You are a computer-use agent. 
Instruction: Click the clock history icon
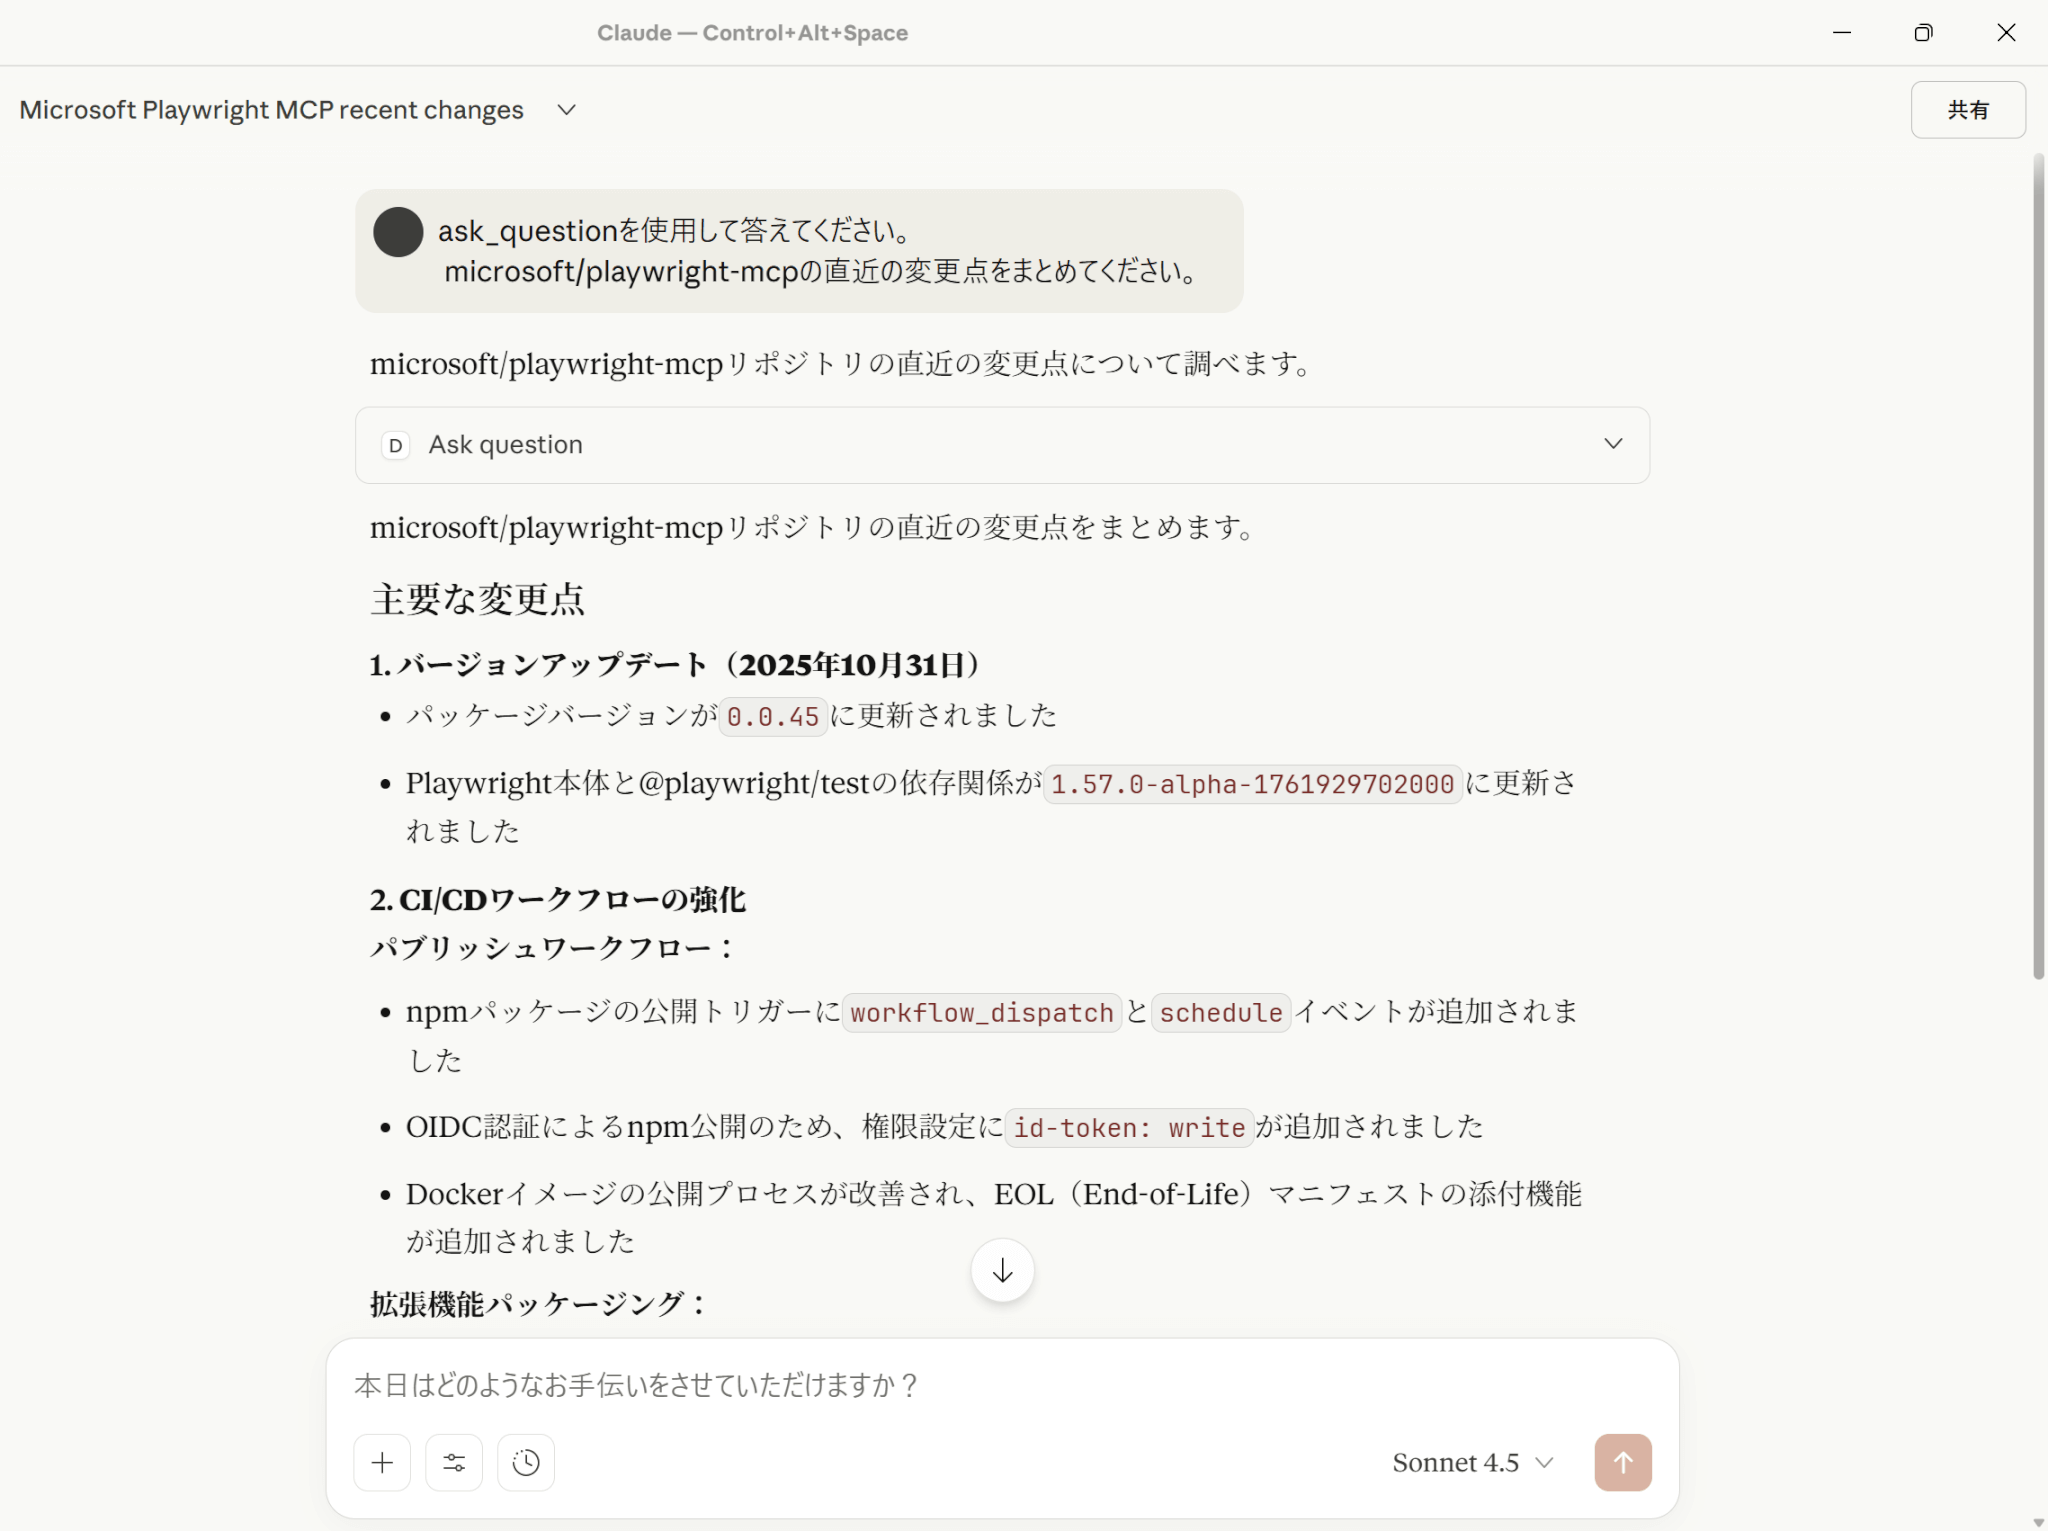pos(526,1463)
